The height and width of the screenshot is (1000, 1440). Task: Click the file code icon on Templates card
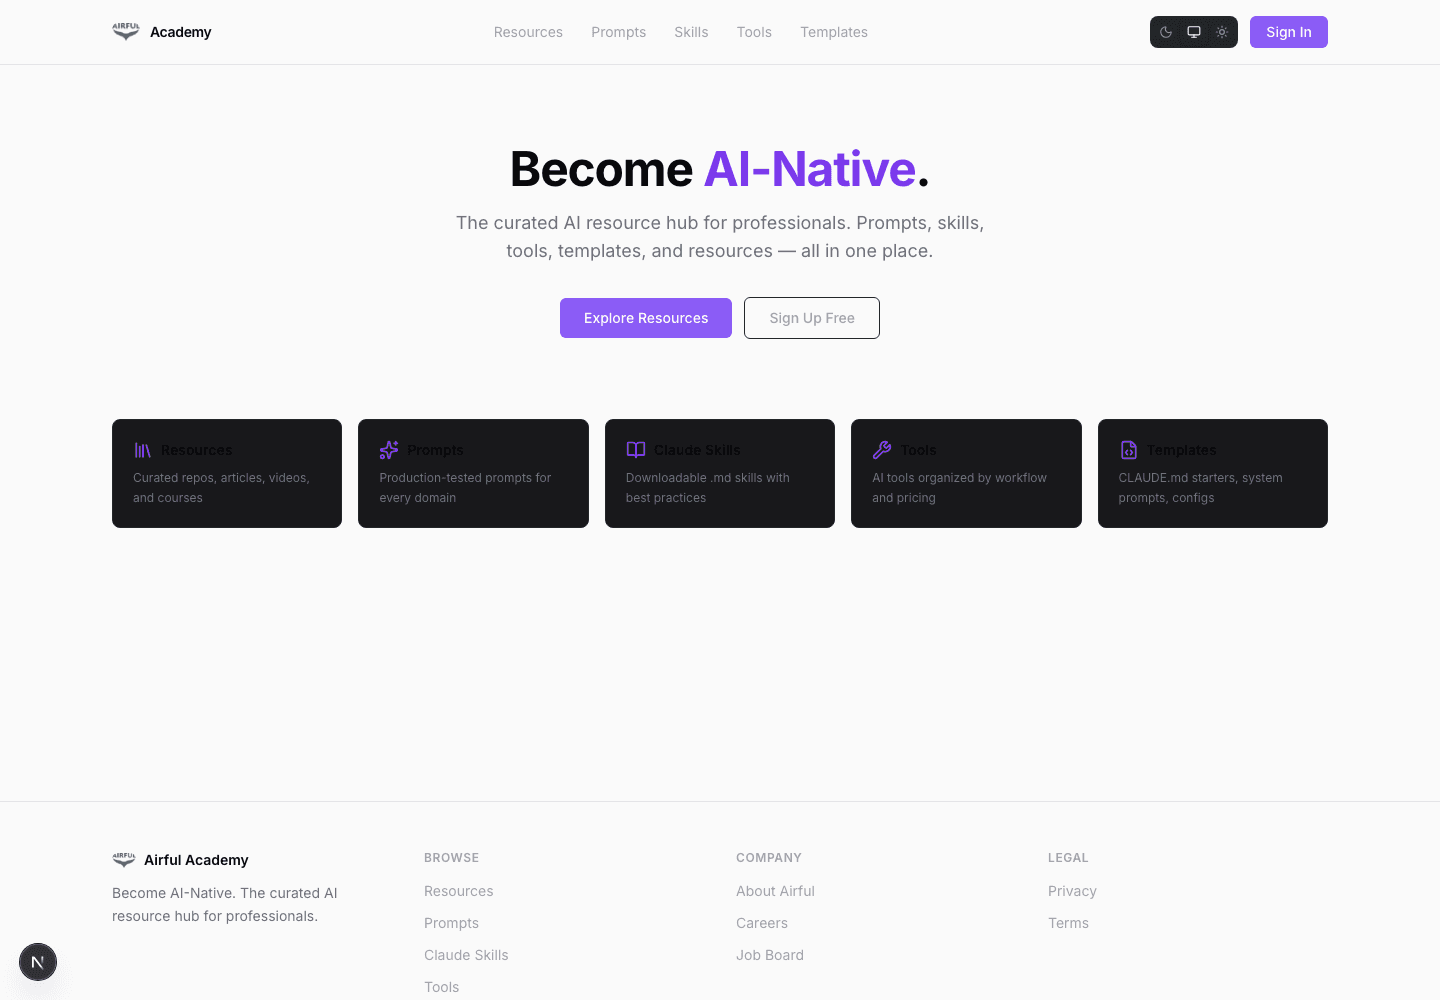[1129, 450]
